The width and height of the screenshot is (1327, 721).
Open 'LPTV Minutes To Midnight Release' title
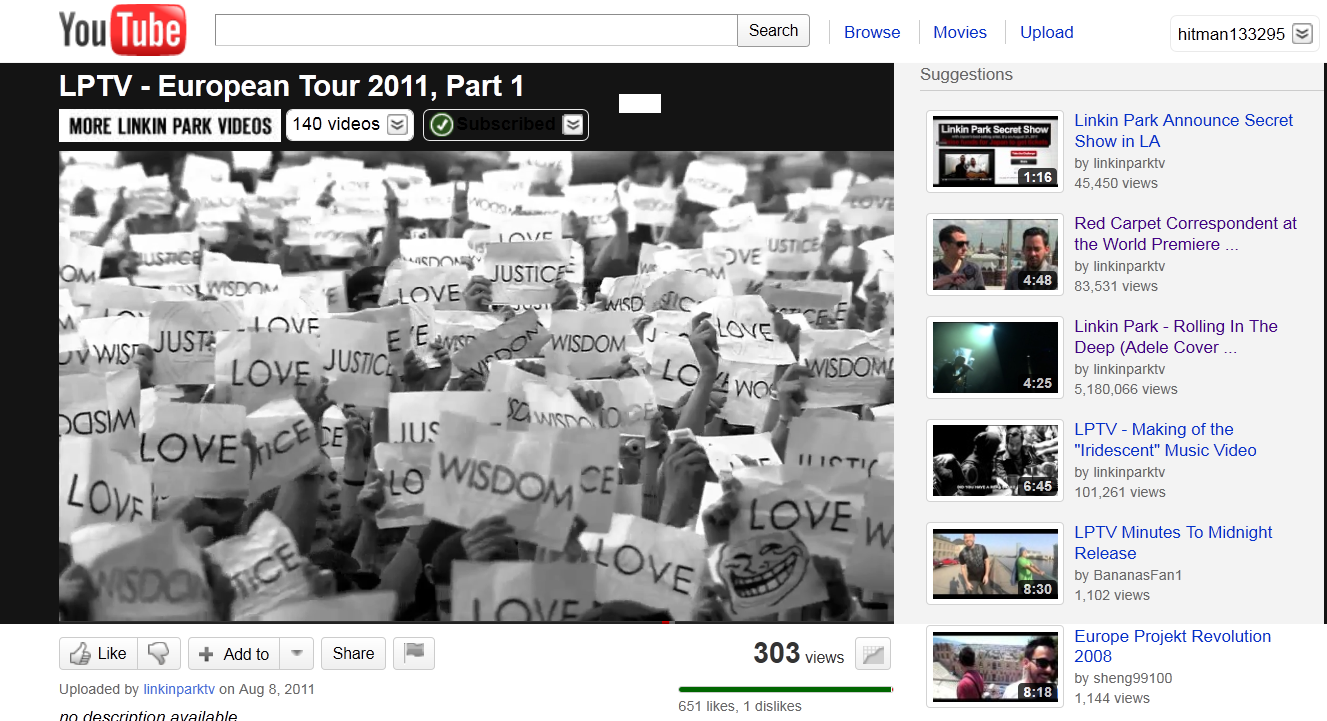1174,542
